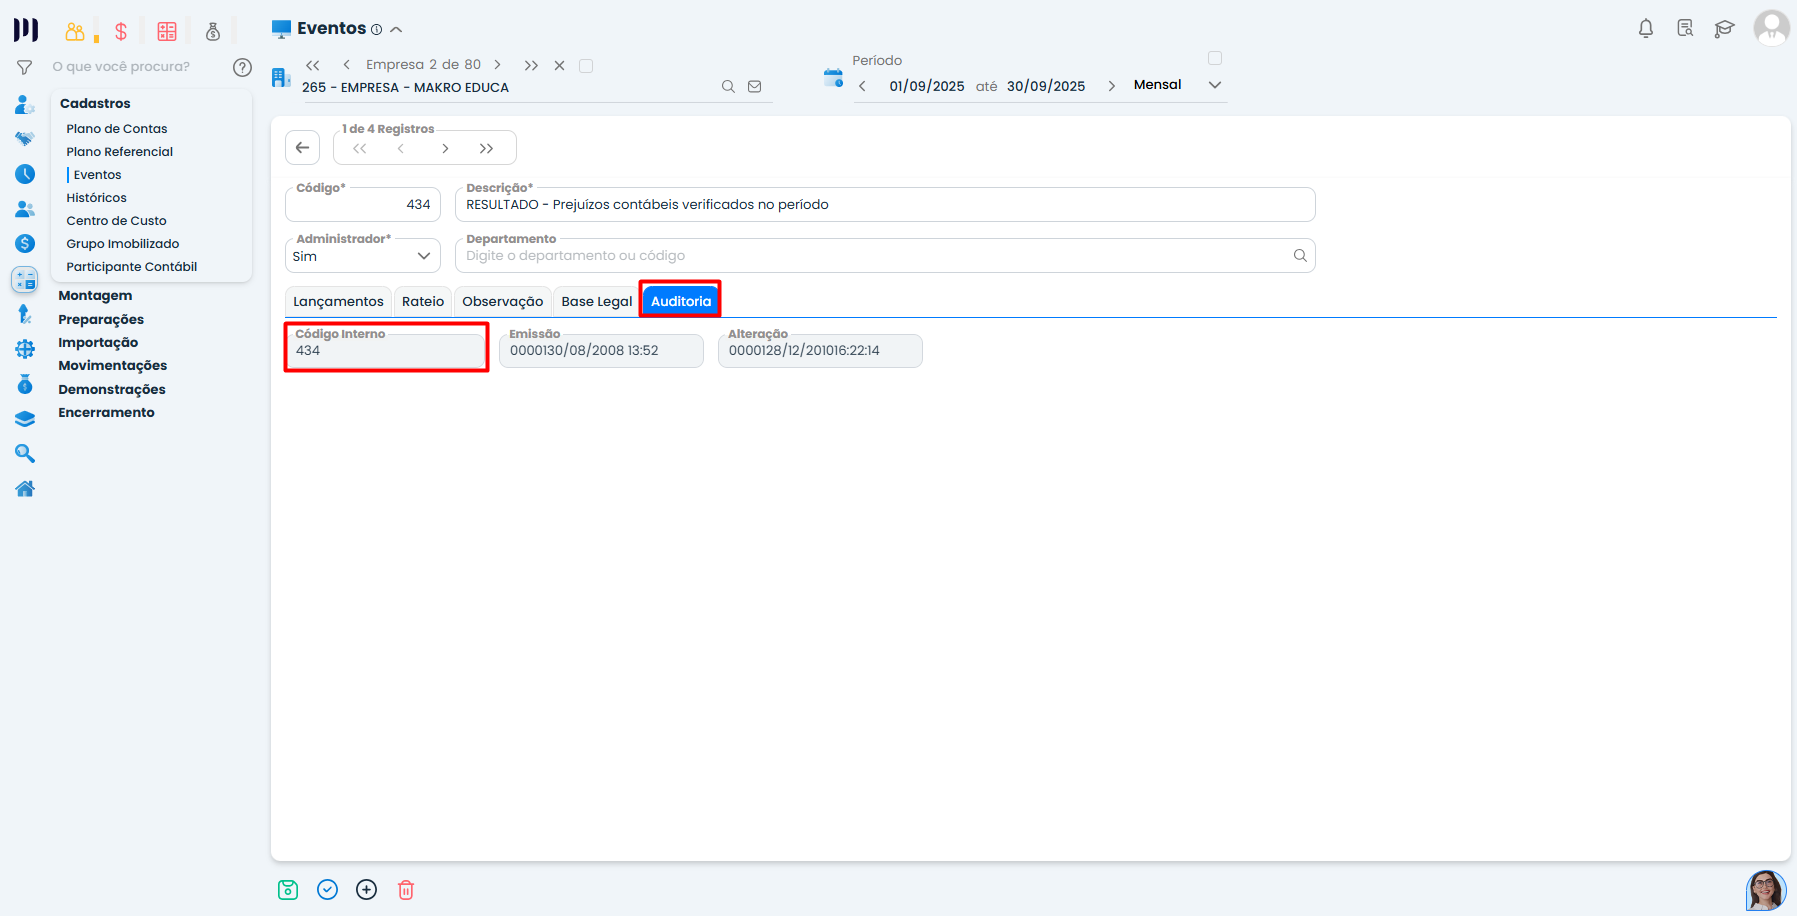
Task: Click the period calendar icon
Action: pos(833,78)
